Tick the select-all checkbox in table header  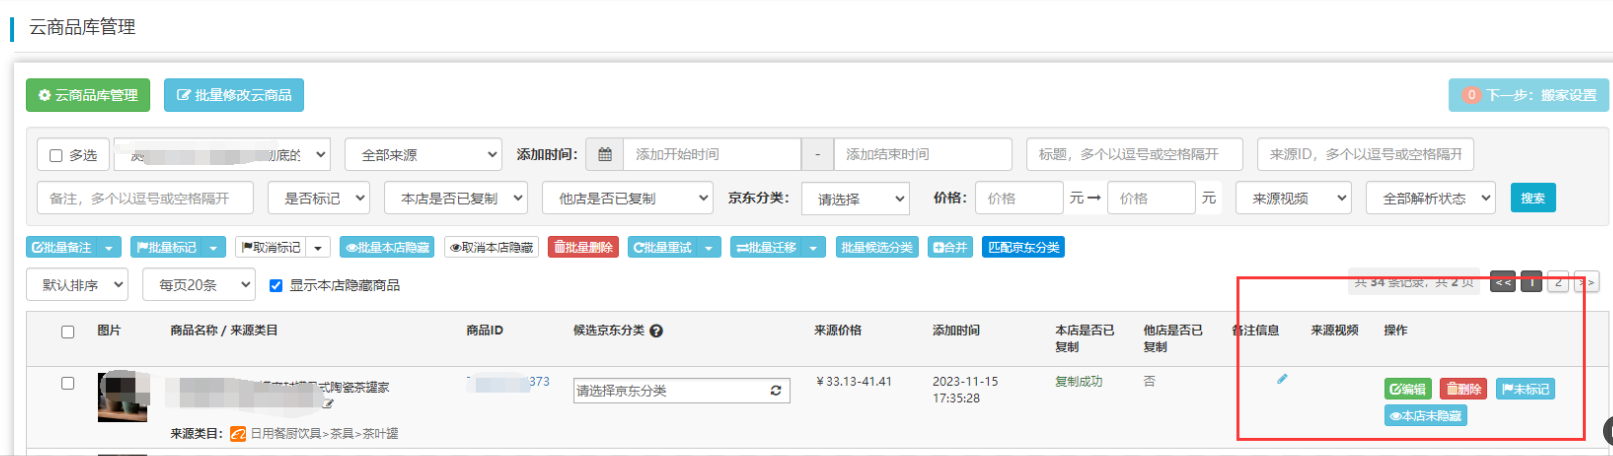coord(68,332)
